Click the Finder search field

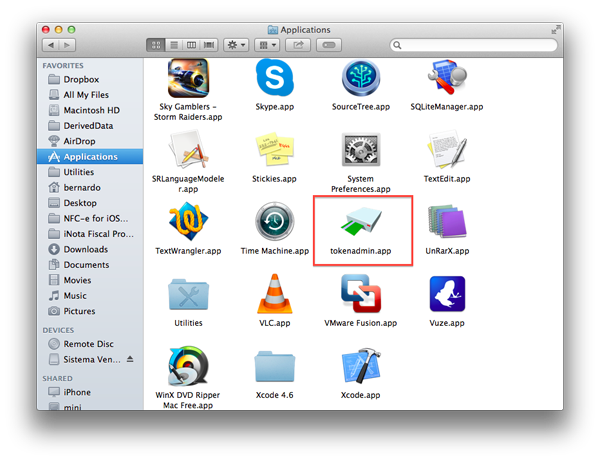click(473, 45)
